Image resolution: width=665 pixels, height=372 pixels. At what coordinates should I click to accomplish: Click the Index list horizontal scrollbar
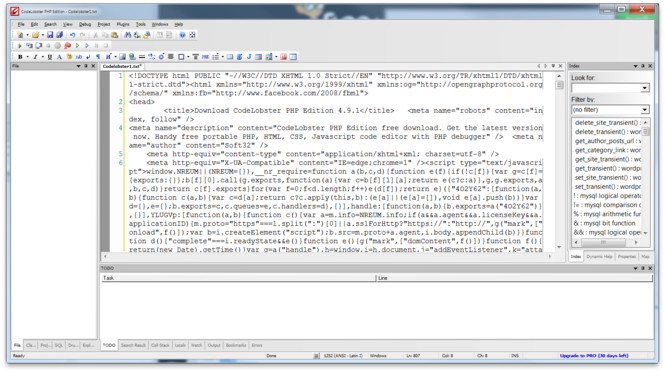click(606, 242)
